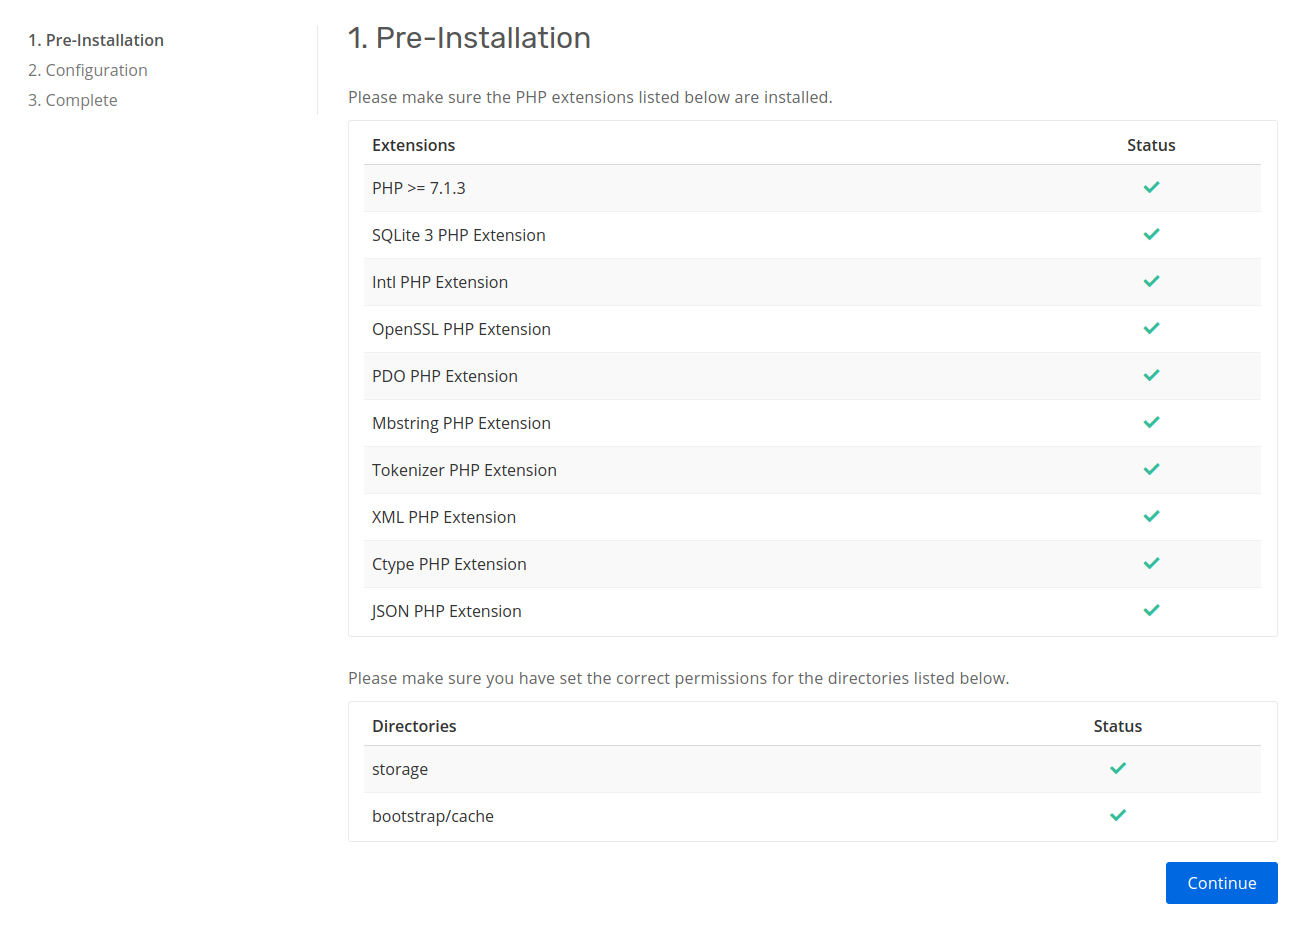Click the Mbstring PHP Extension status icon
Screen dimensions: 1308x935
1151,422
